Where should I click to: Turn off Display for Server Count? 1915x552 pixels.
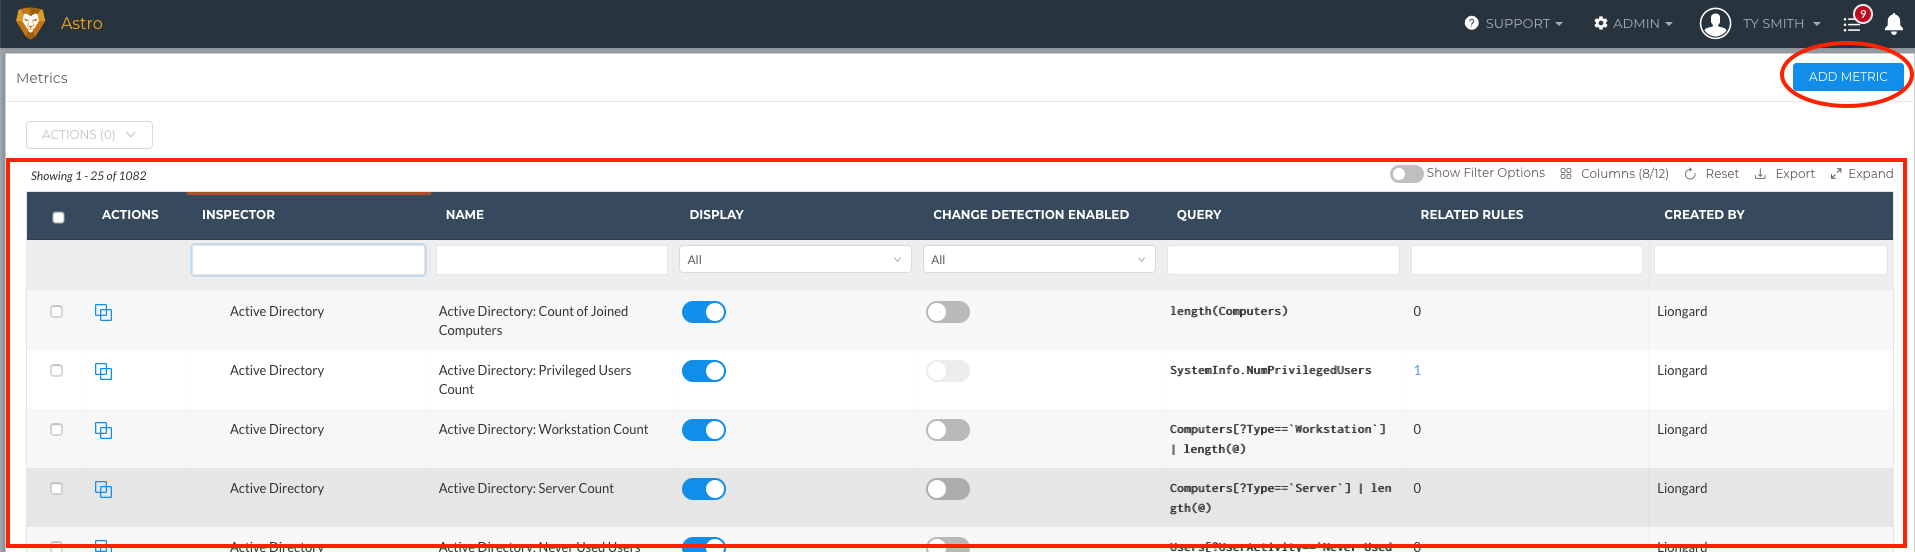[x=704, y=489]
